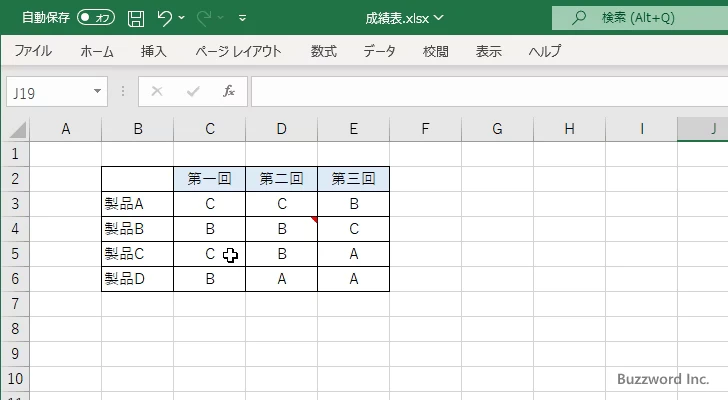Select column D header
The height and width of the screenshot is (400, 728).
click(x=281, y=129)
